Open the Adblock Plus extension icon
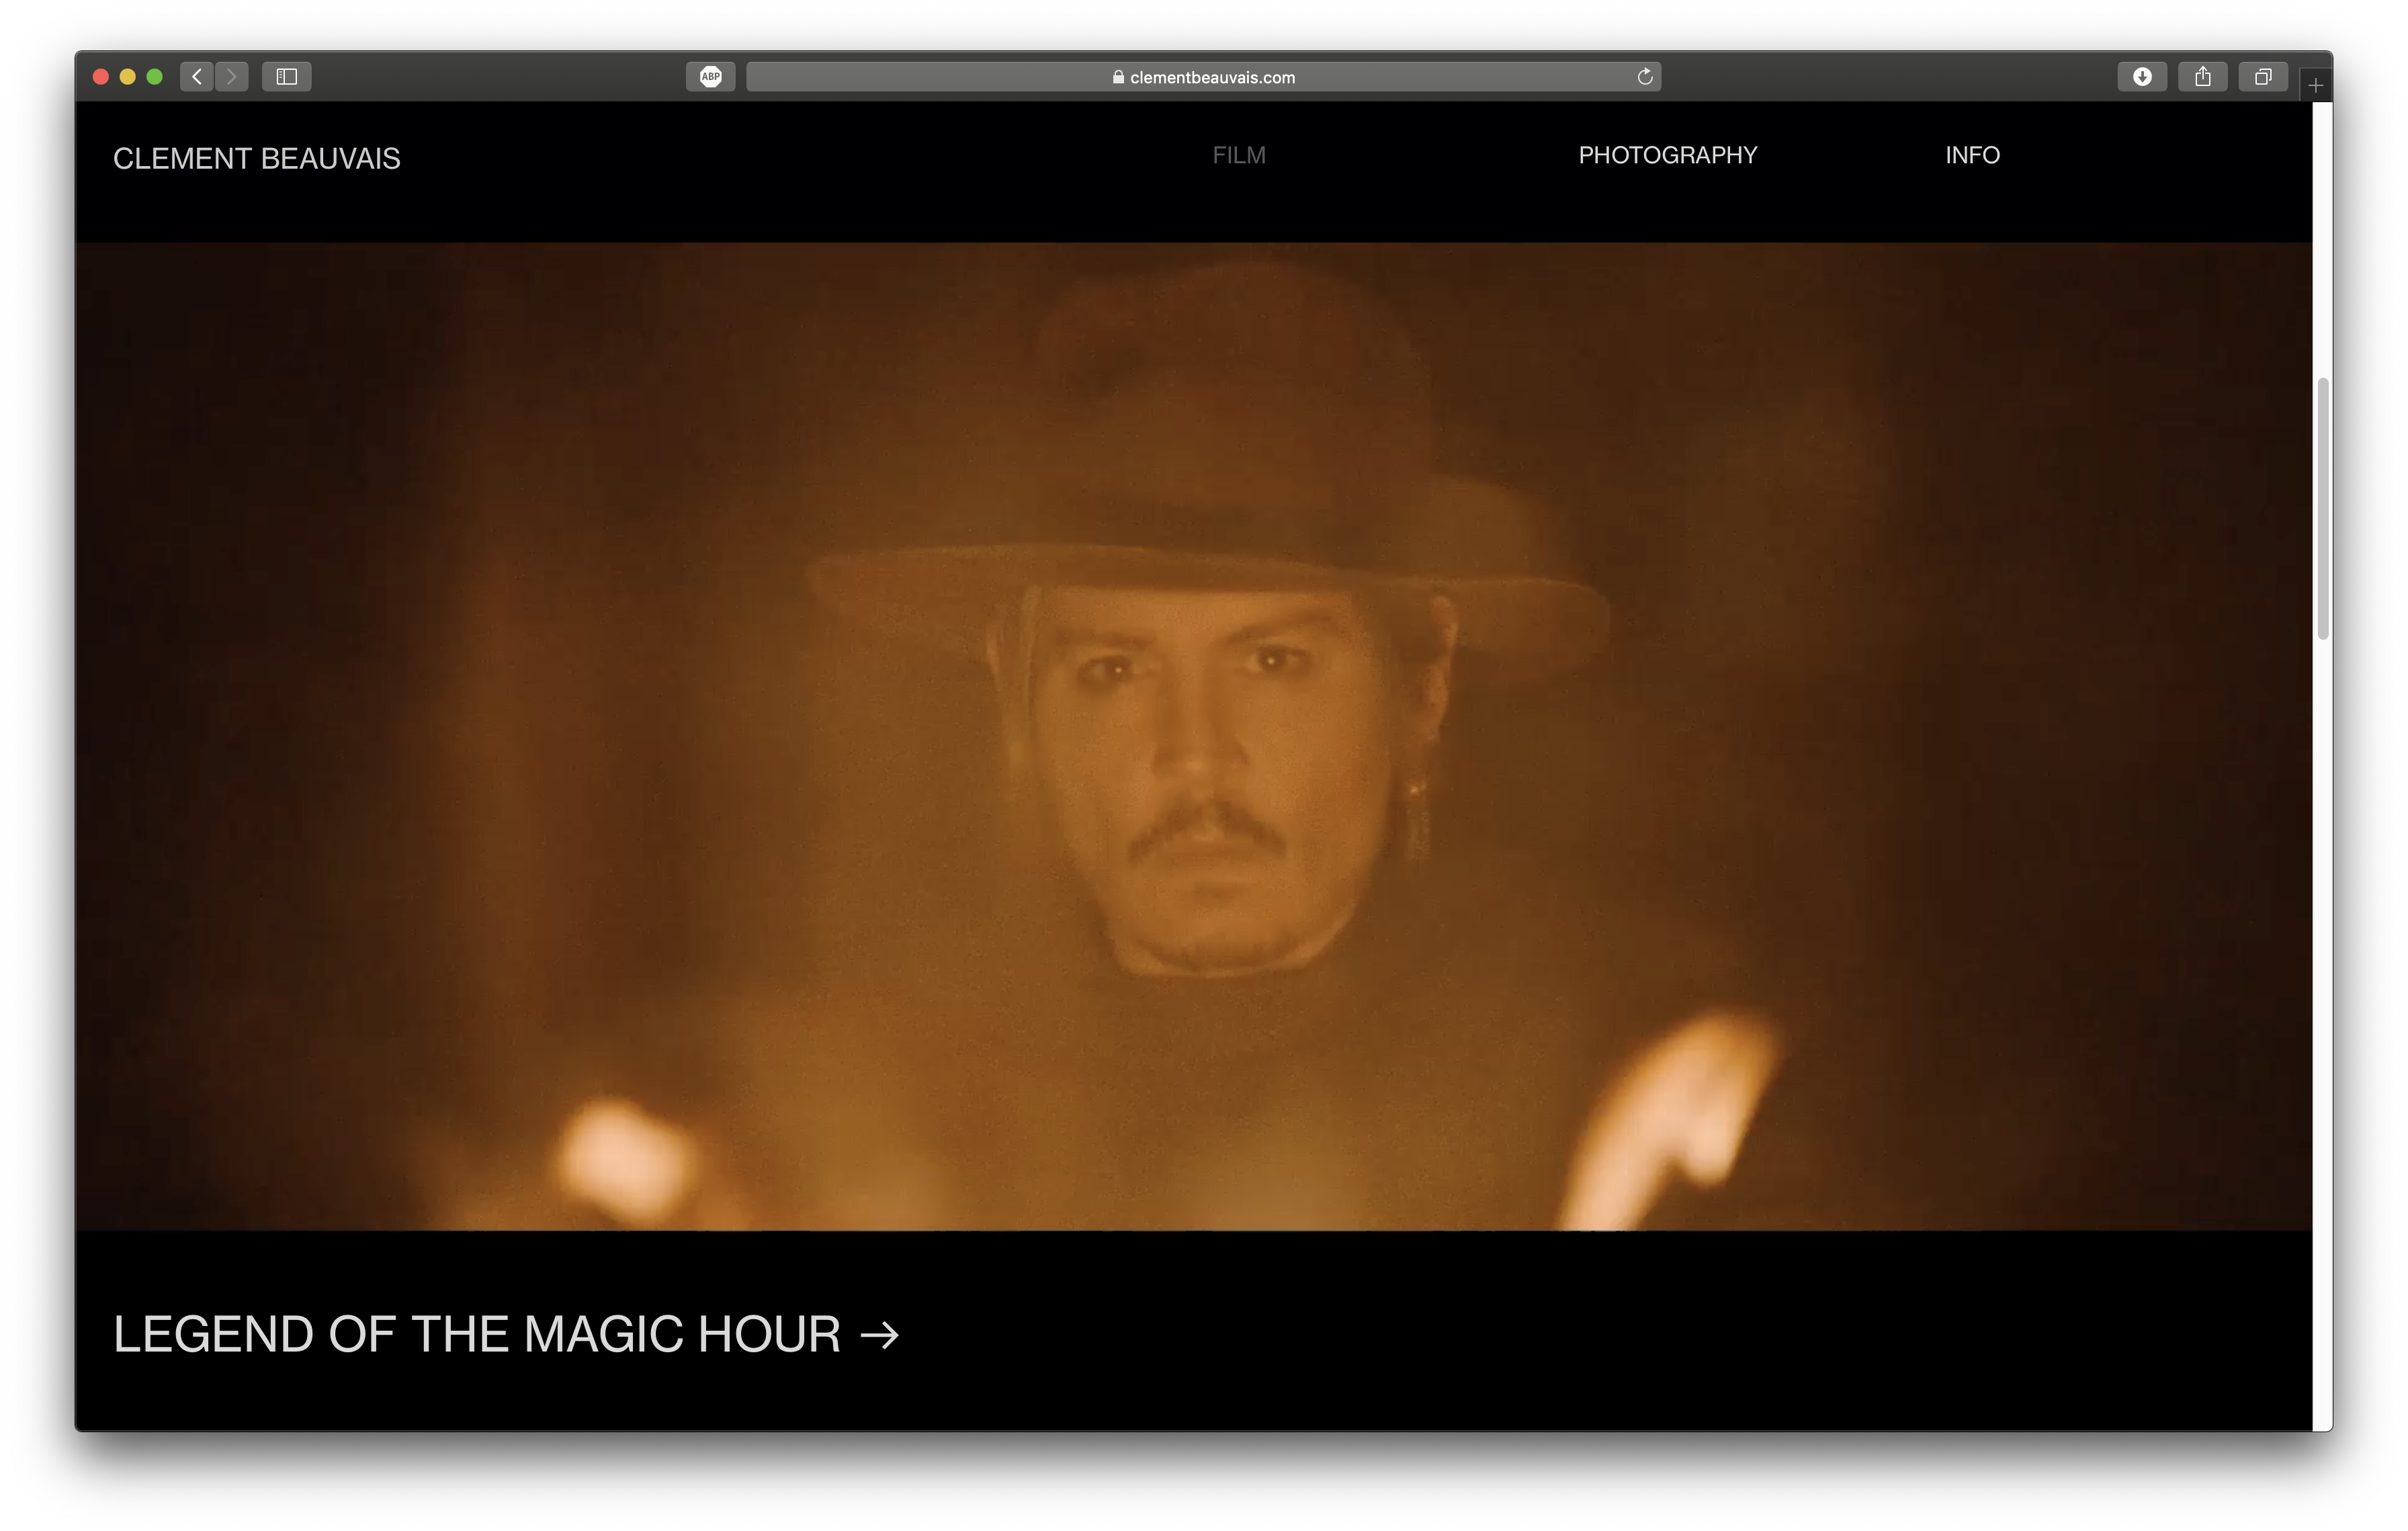Image resolution: width=2408 pixels, height=1531 pixels. coord(711,77)
